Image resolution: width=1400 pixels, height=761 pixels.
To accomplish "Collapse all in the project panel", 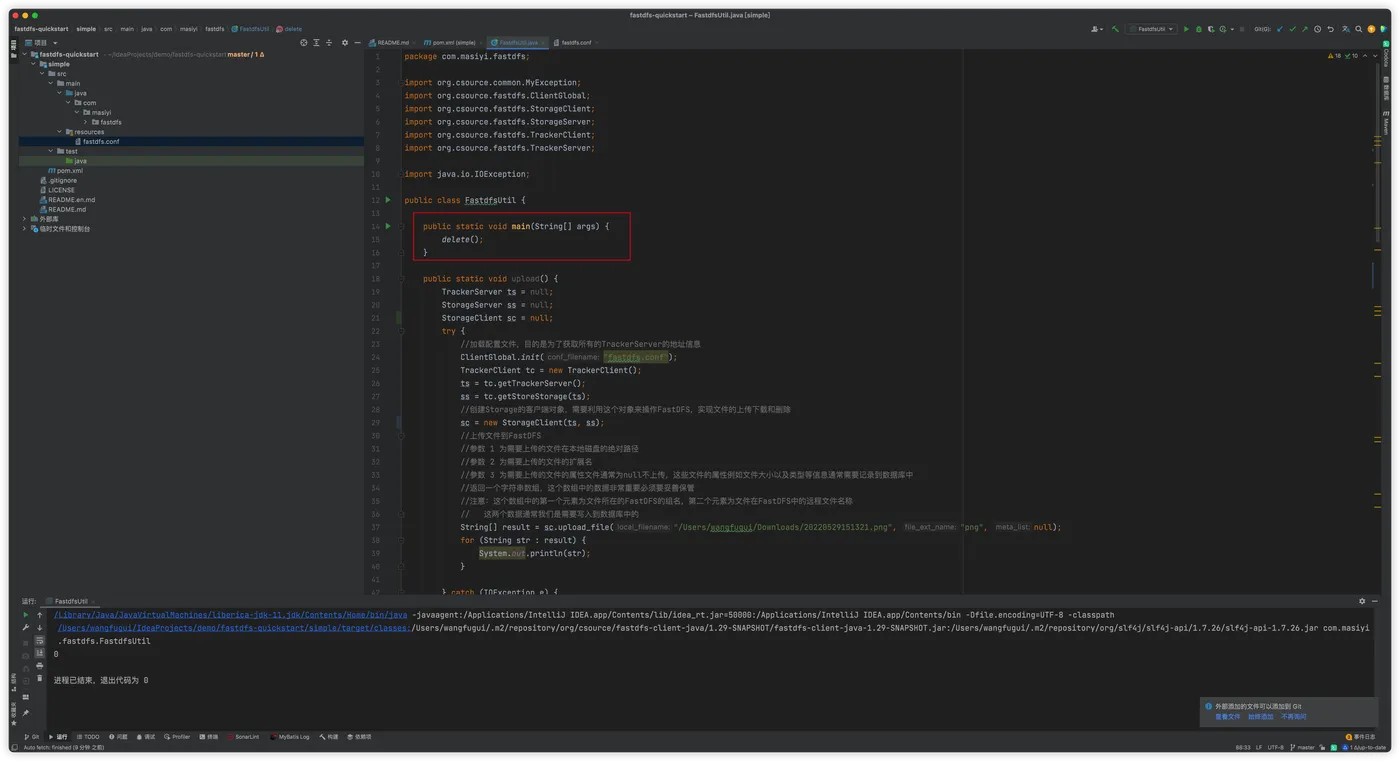I will 329,43.
